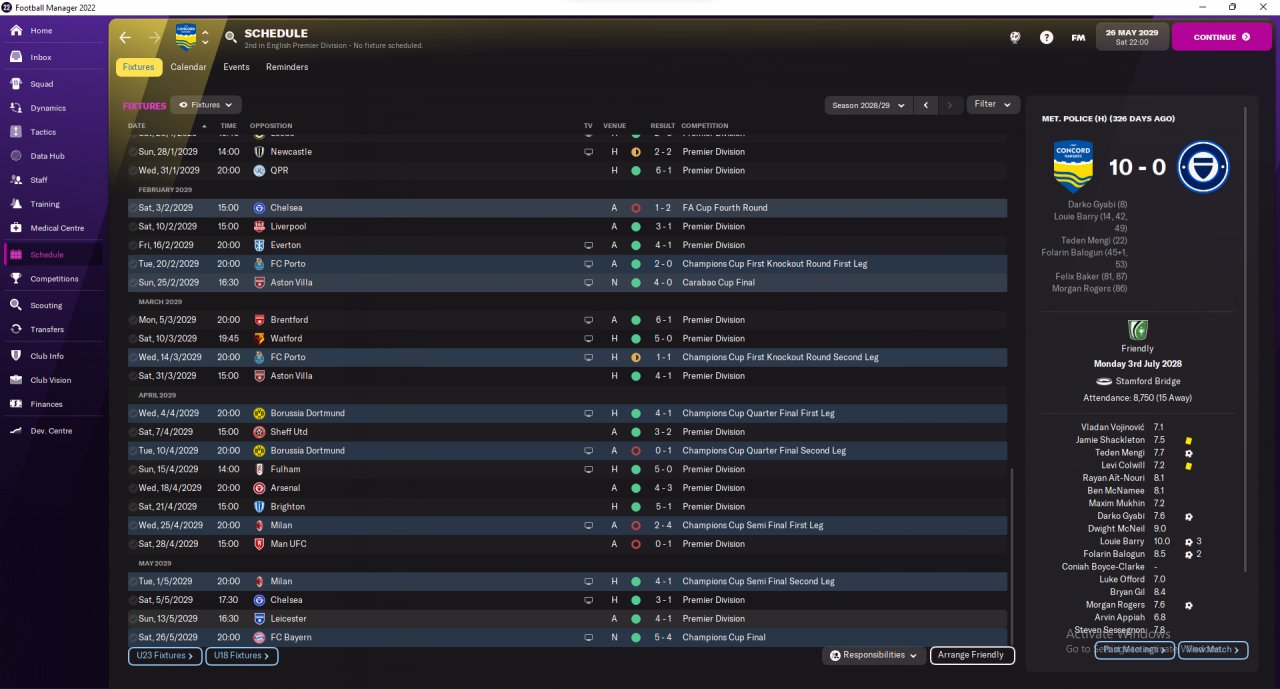
Task: Go to the Squad screen
Action: [54, 84]
